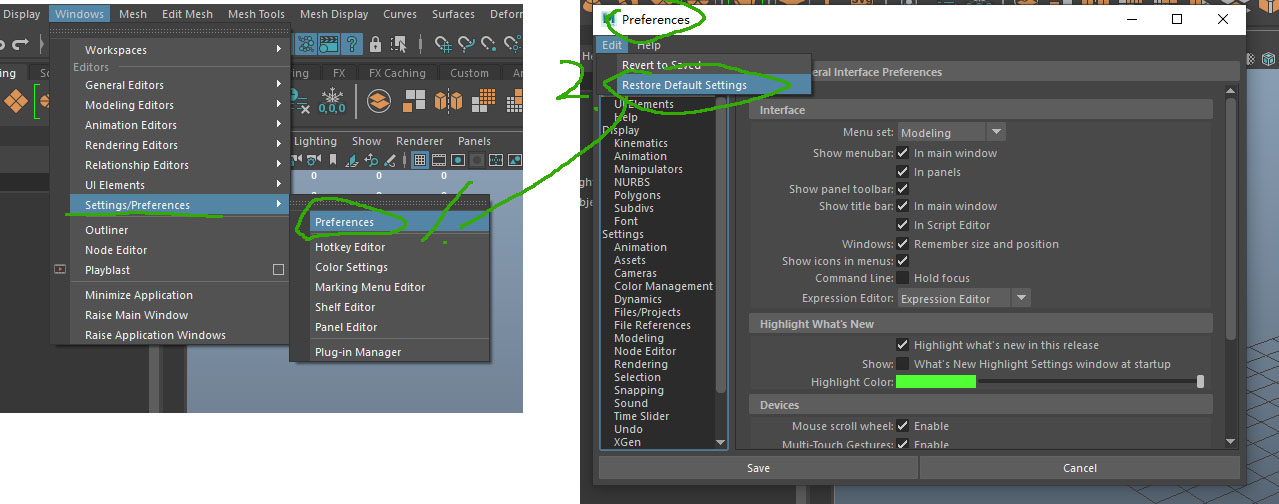
Task: Click the circular orange layers shelf icon
Action: [x=379, y=100]
